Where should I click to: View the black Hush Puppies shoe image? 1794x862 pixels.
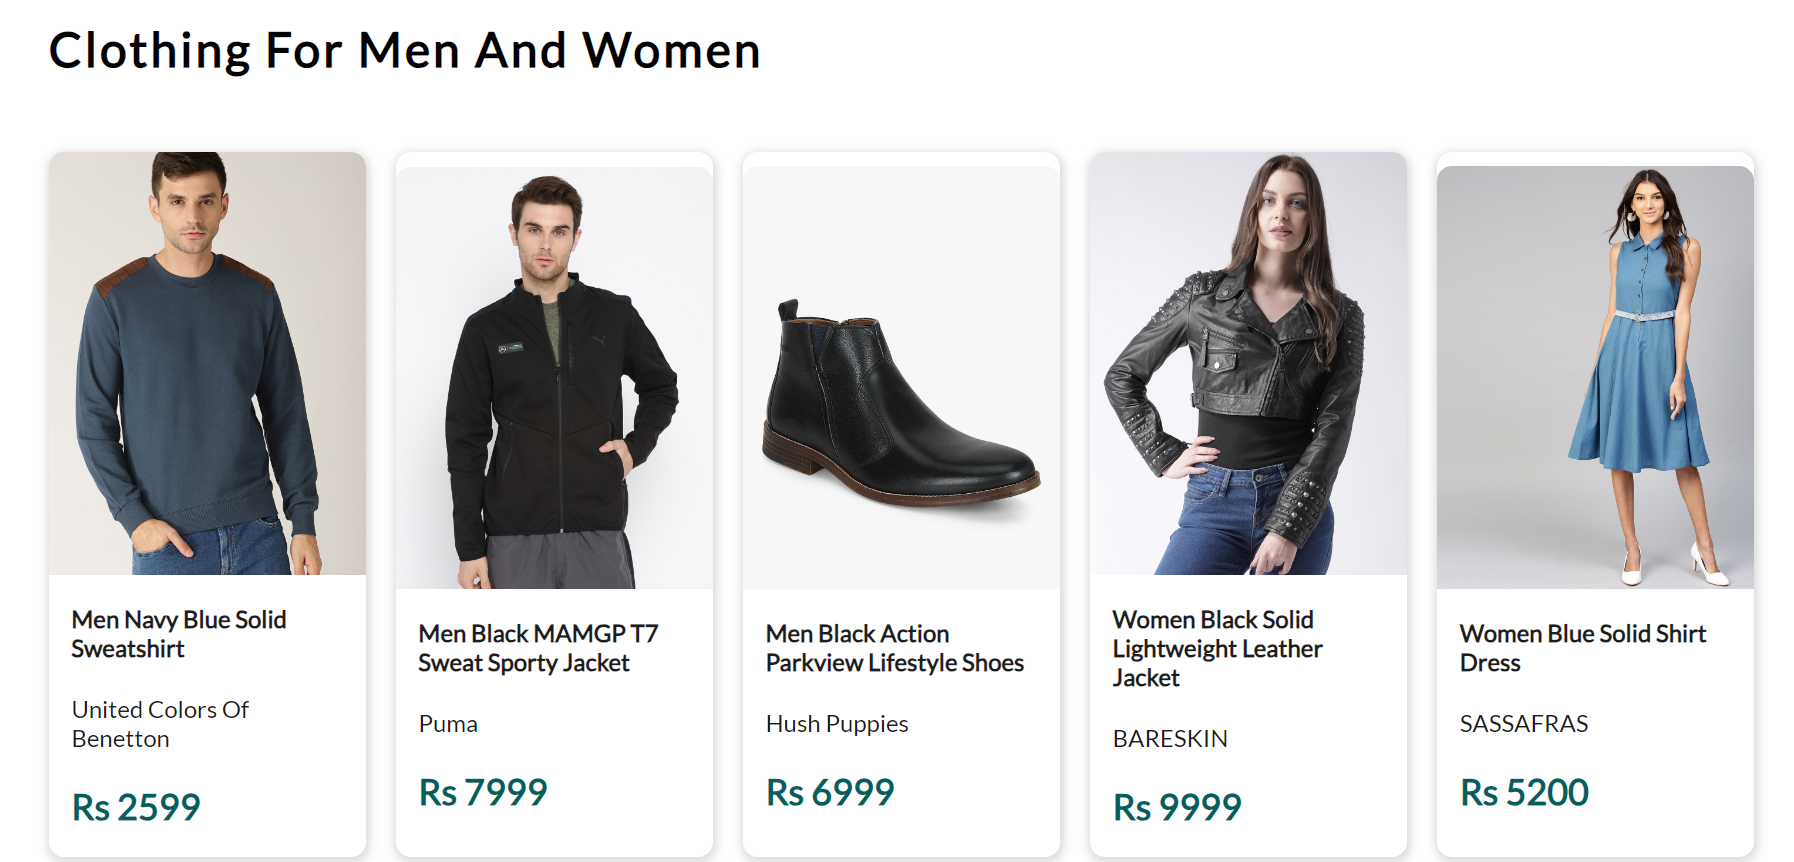[x=901, y=377]
